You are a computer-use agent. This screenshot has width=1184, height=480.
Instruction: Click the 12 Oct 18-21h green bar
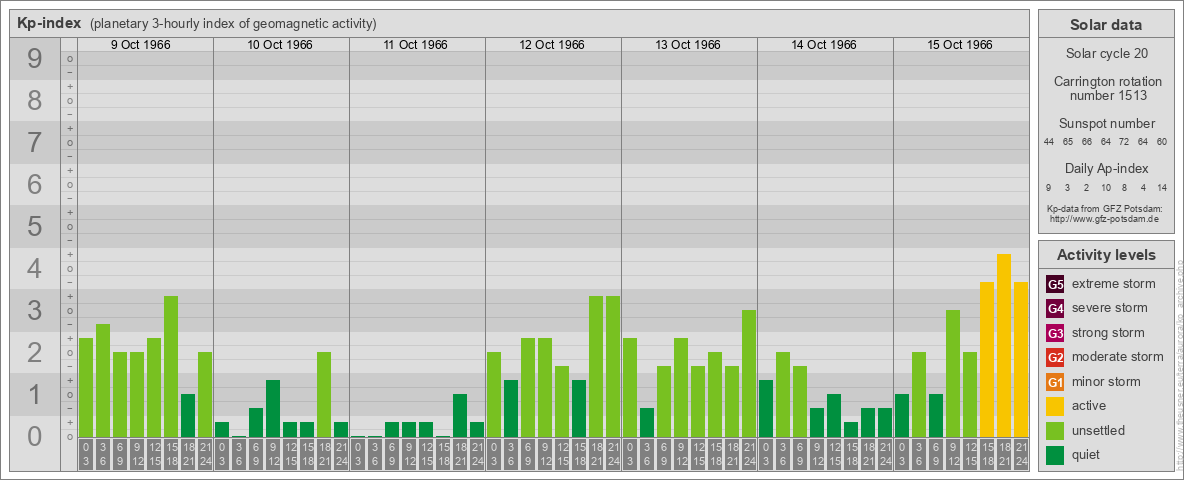click(x=596, y=367)
